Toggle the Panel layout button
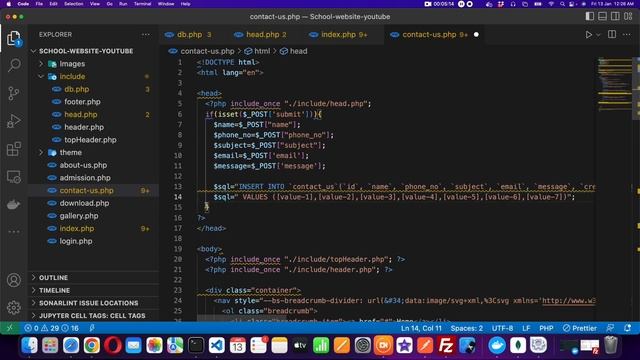The height and width of the screenshot is (360, 640). (602, 16)
